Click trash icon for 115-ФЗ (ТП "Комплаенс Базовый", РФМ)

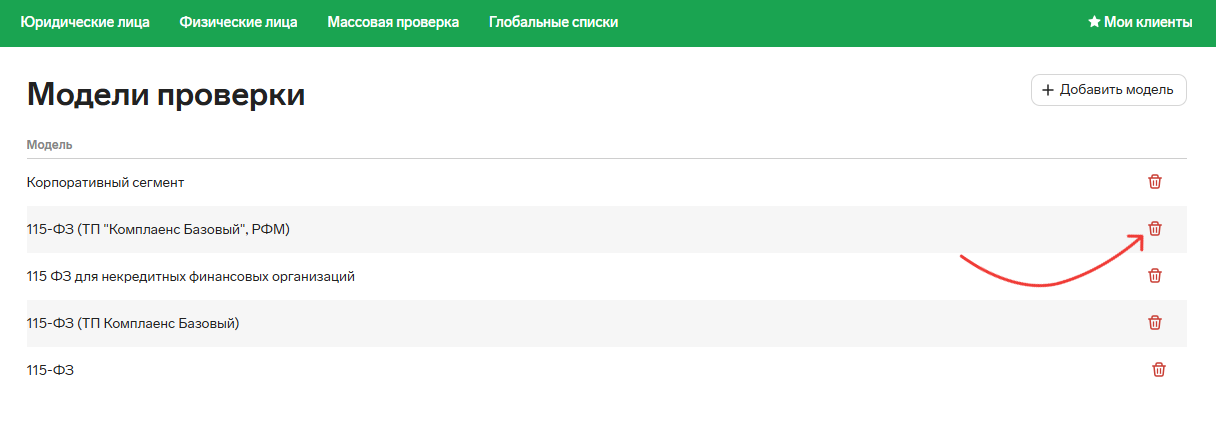[x=1154, y=229]
